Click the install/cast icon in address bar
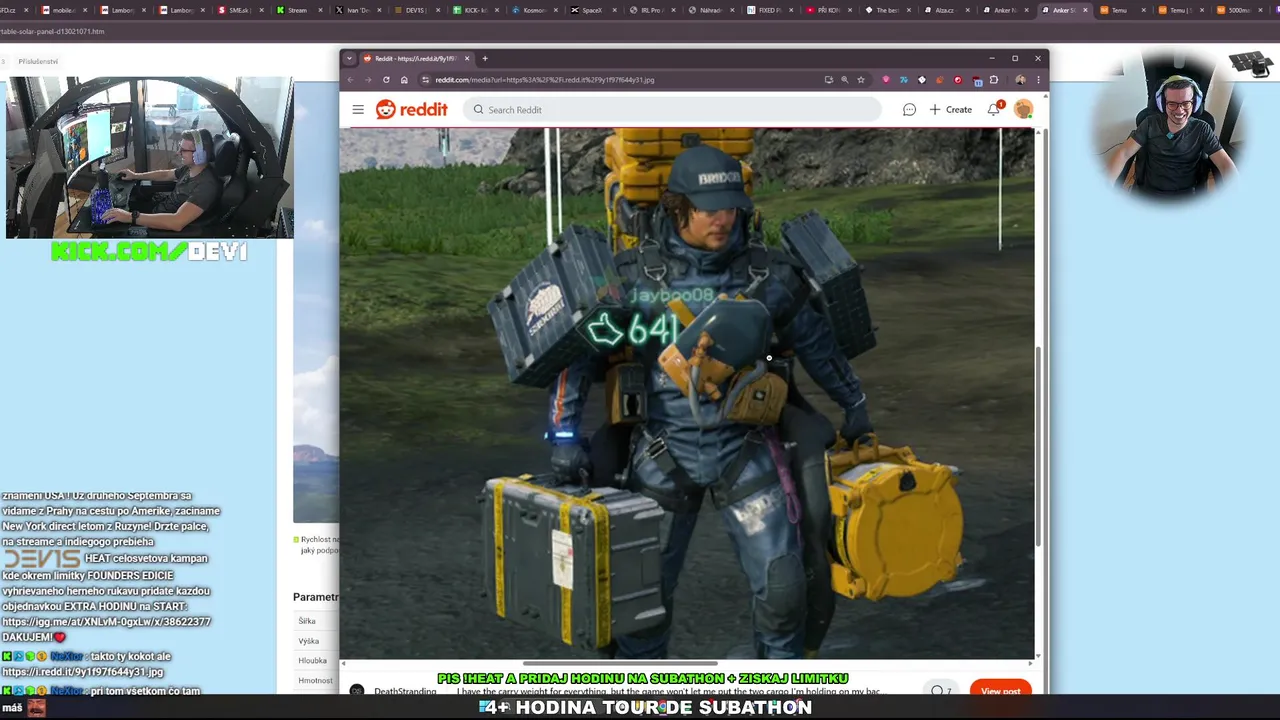Image resolution: width=1280 pixels, height=720 pixels. [828, 80]
